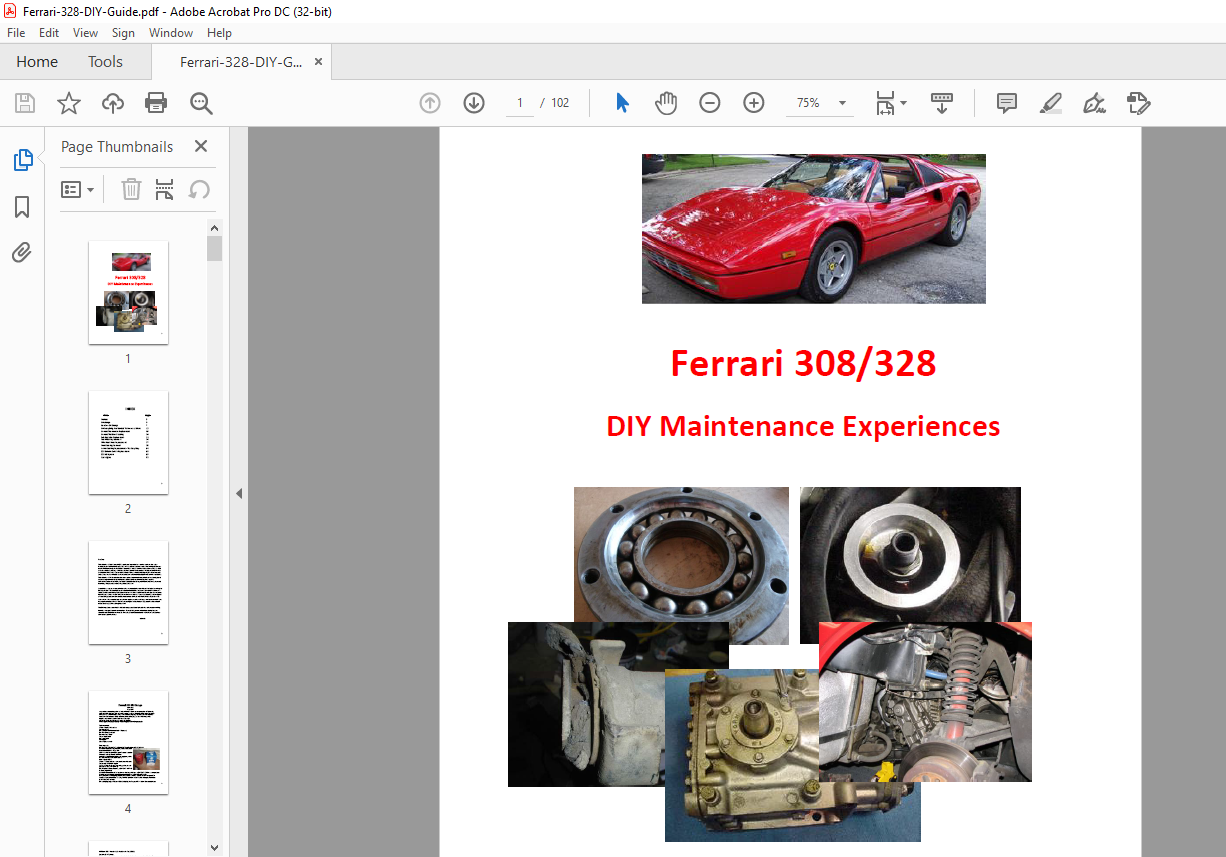Show the Attachments paperclip panel
Screen dimensions: 1226x857
[x=22, y=252]
